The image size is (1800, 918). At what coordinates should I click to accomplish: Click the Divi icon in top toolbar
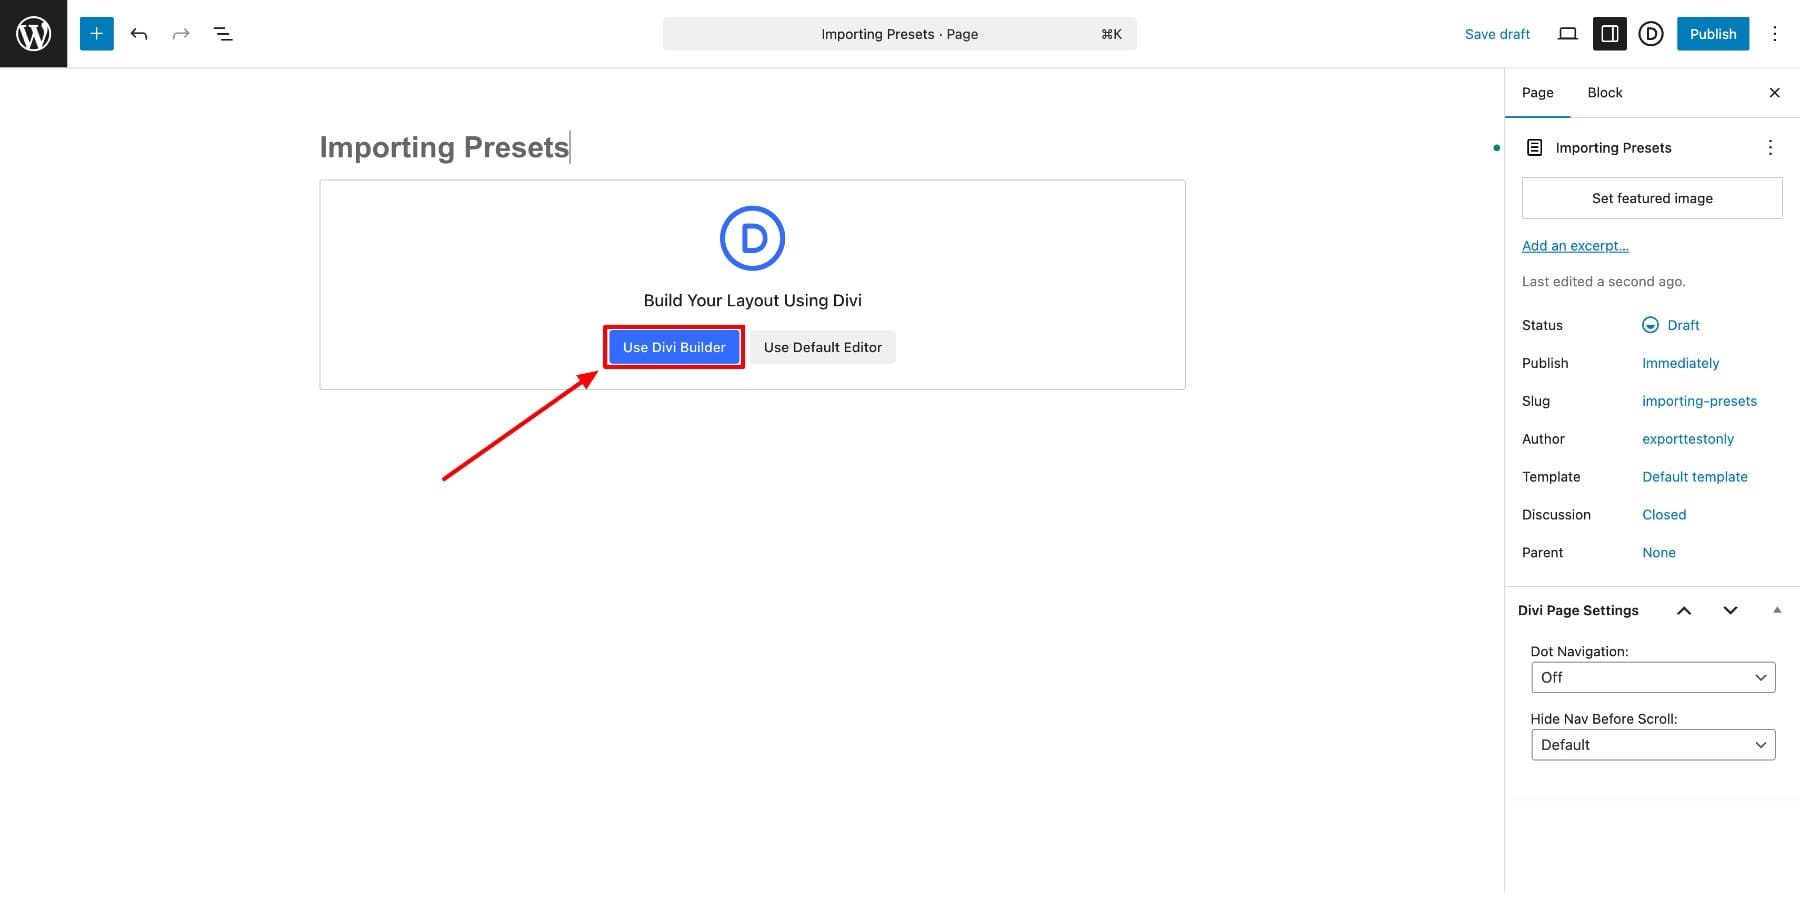click(x=1650, y=34)
